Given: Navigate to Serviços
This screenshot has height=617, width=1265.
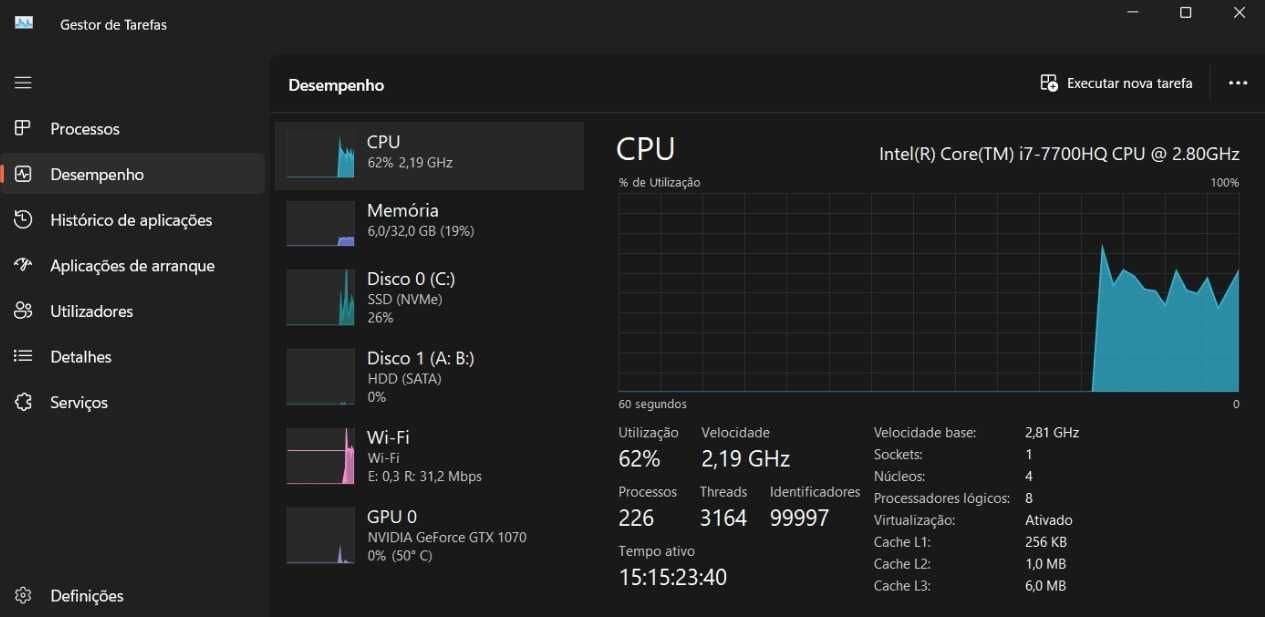Looking at the screenshot, I should tap(134, 402).
